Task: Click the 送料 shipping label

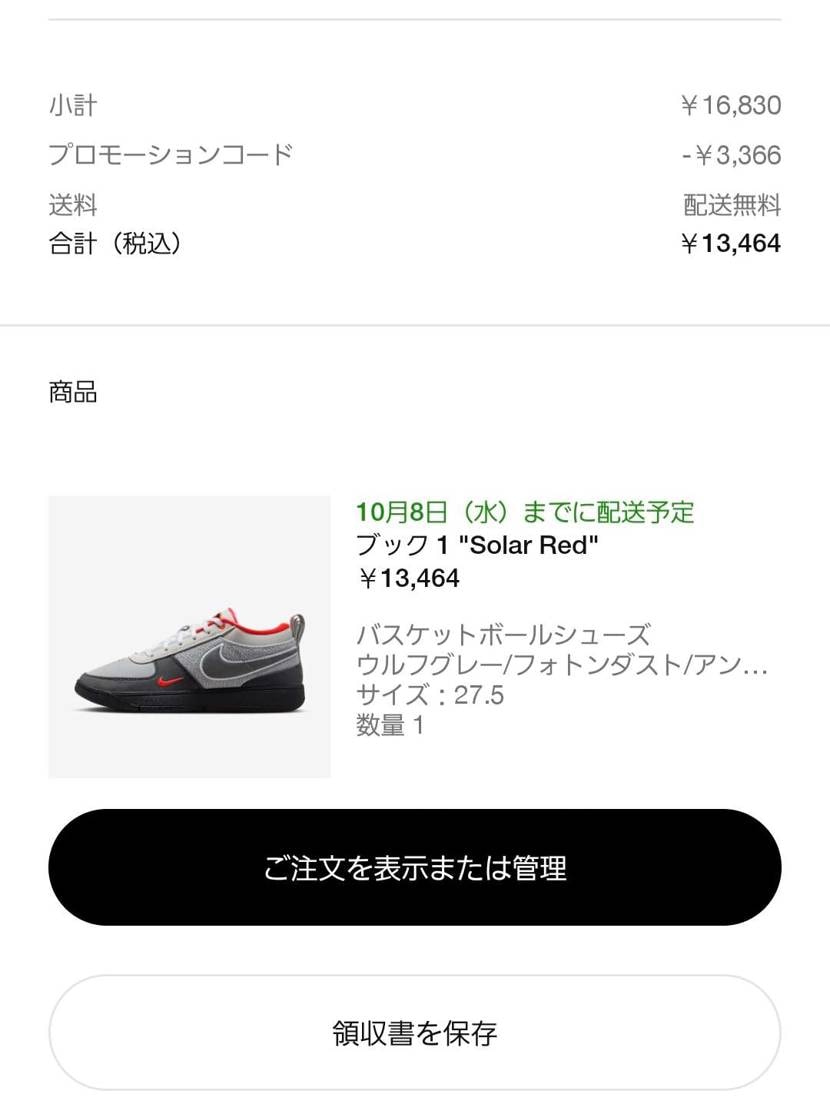Action: (x=73, y=206)
